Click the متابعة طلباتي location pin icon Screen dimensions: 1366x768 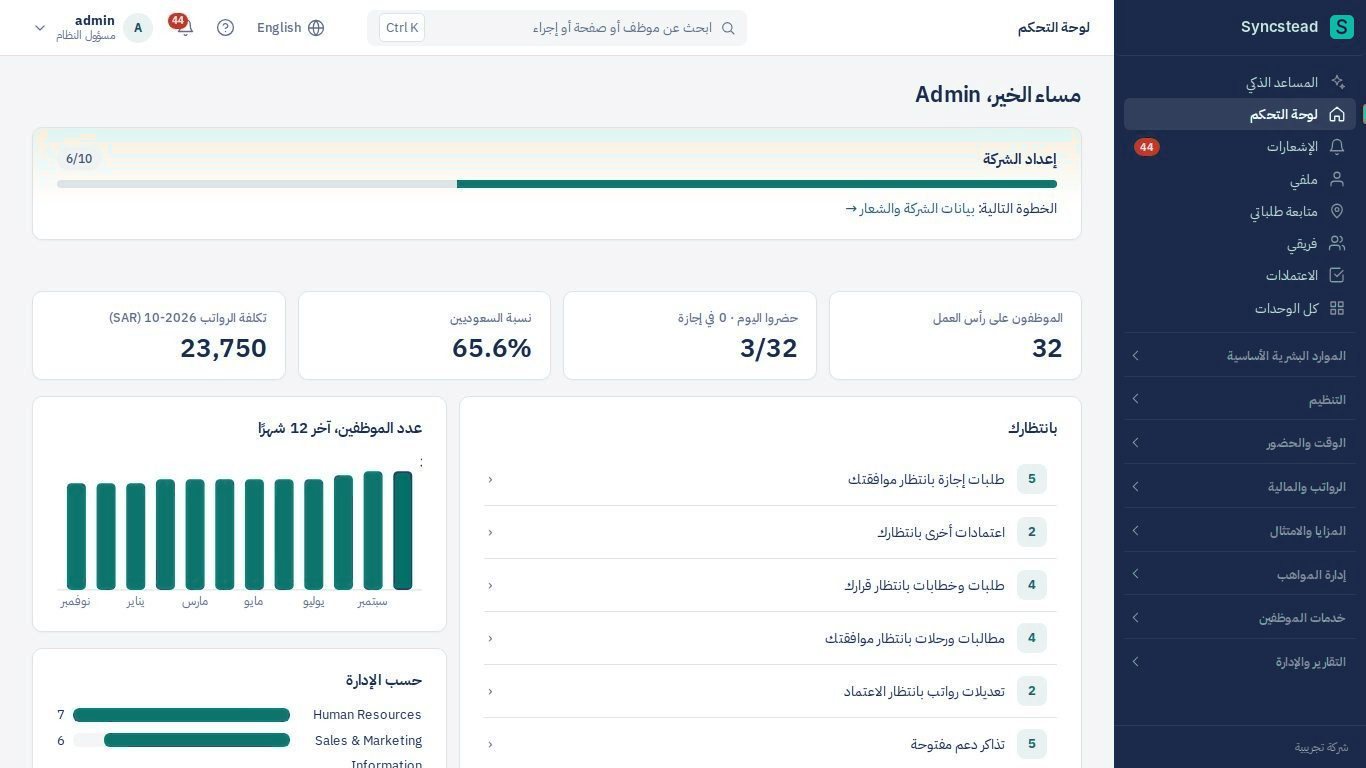click(1337, 212)
